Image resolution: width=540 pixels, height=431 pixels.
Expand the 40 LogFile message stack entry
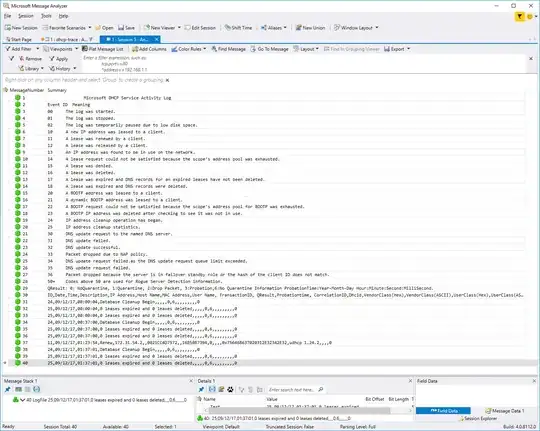(x=22, y=400)
